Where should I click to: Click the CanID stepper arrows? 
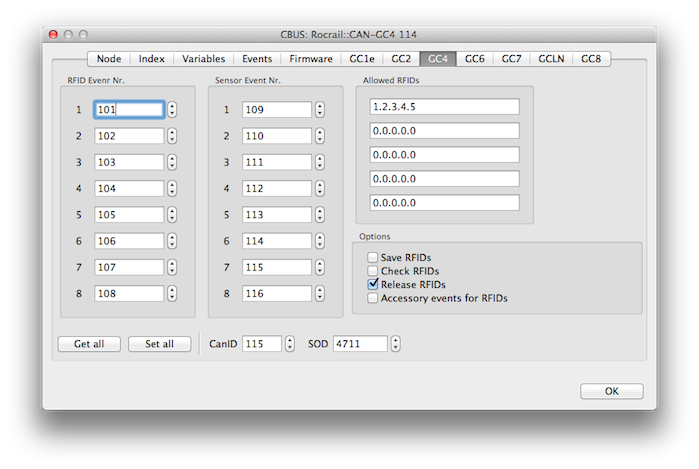pyautogui.click(x=290, y=343)
